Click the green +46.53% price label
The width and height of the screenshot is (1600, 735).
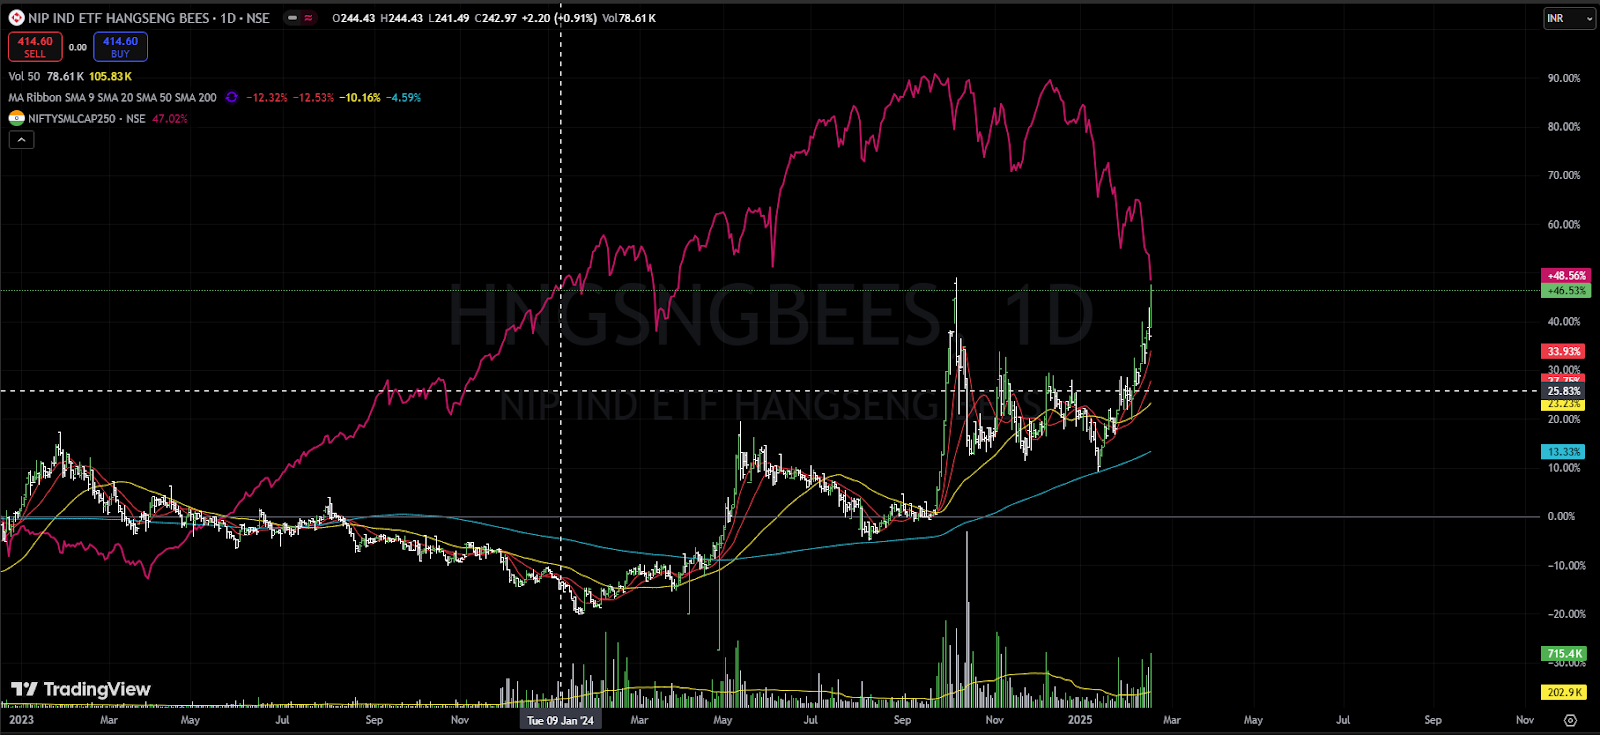tap(1565, 290)
